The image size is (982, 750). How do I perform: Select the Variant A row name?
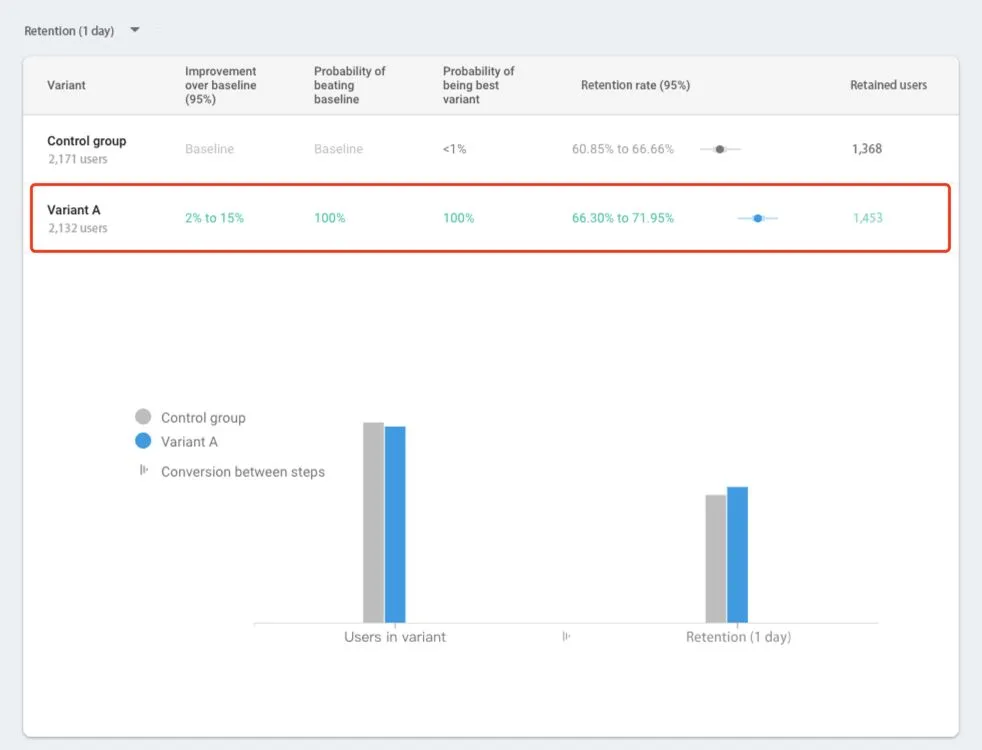pyautogui.click(x=74, y=211)
